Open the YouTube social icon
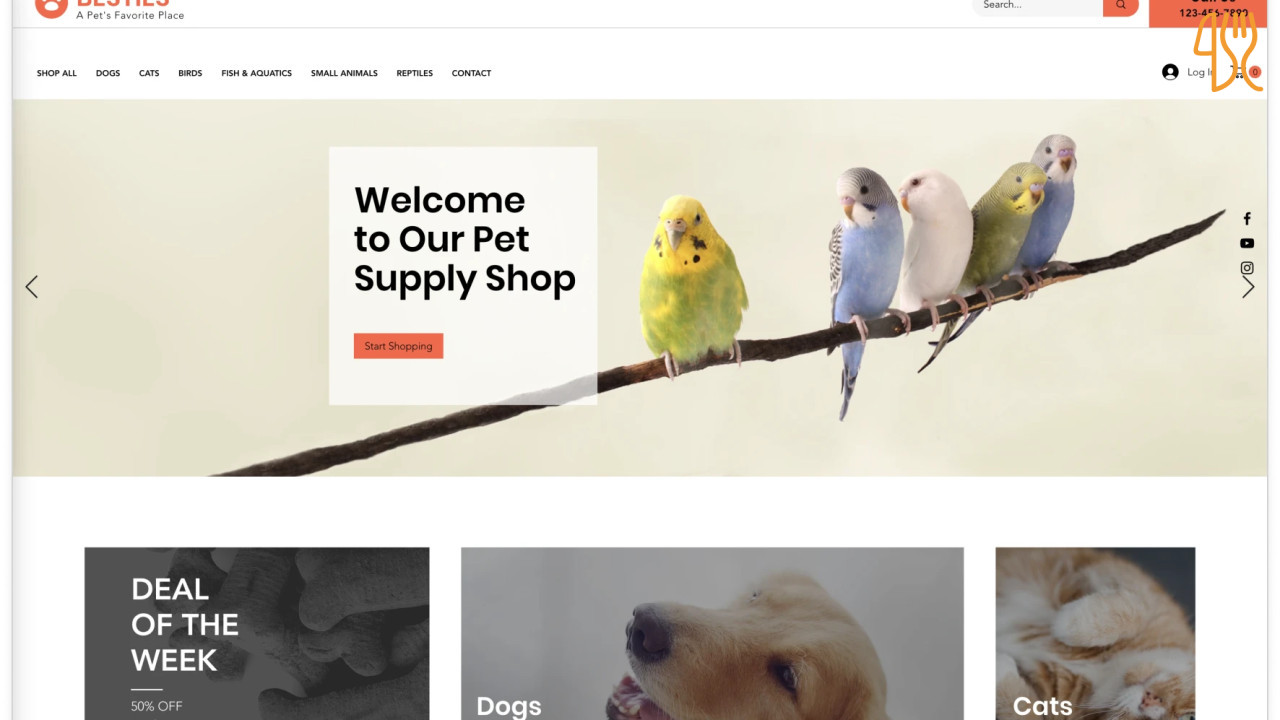This screenshot has width=1280, height=720. [1247, 243]
